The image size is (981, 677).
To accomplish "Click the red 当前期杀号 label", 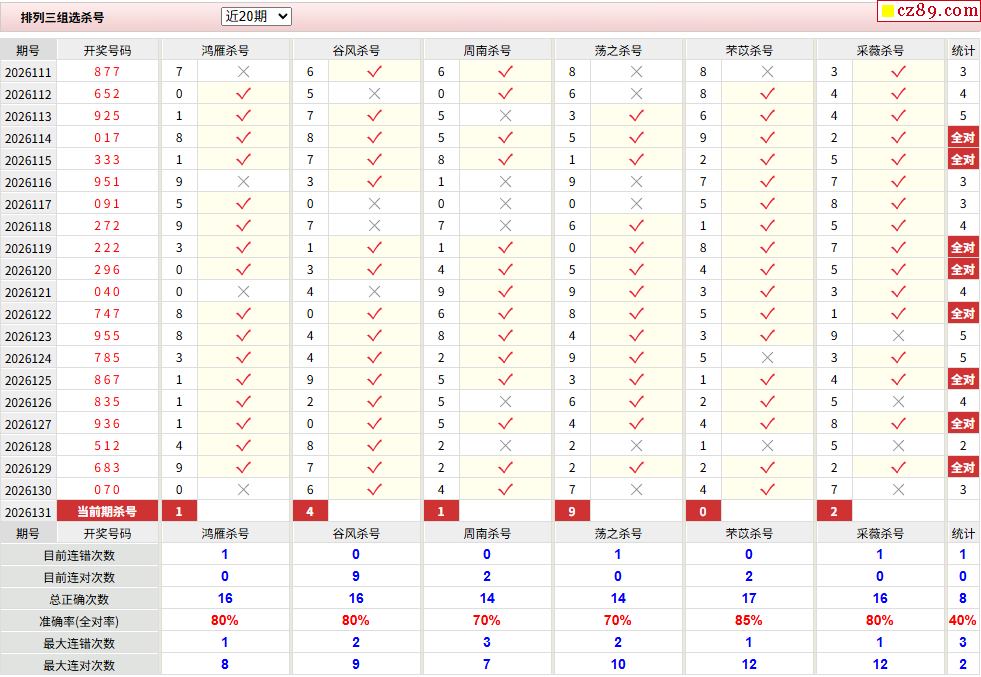I will 107,511.
